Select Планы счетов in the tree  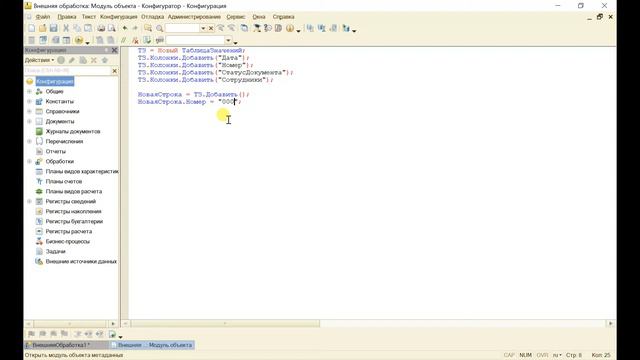click(x=64, y=181)
